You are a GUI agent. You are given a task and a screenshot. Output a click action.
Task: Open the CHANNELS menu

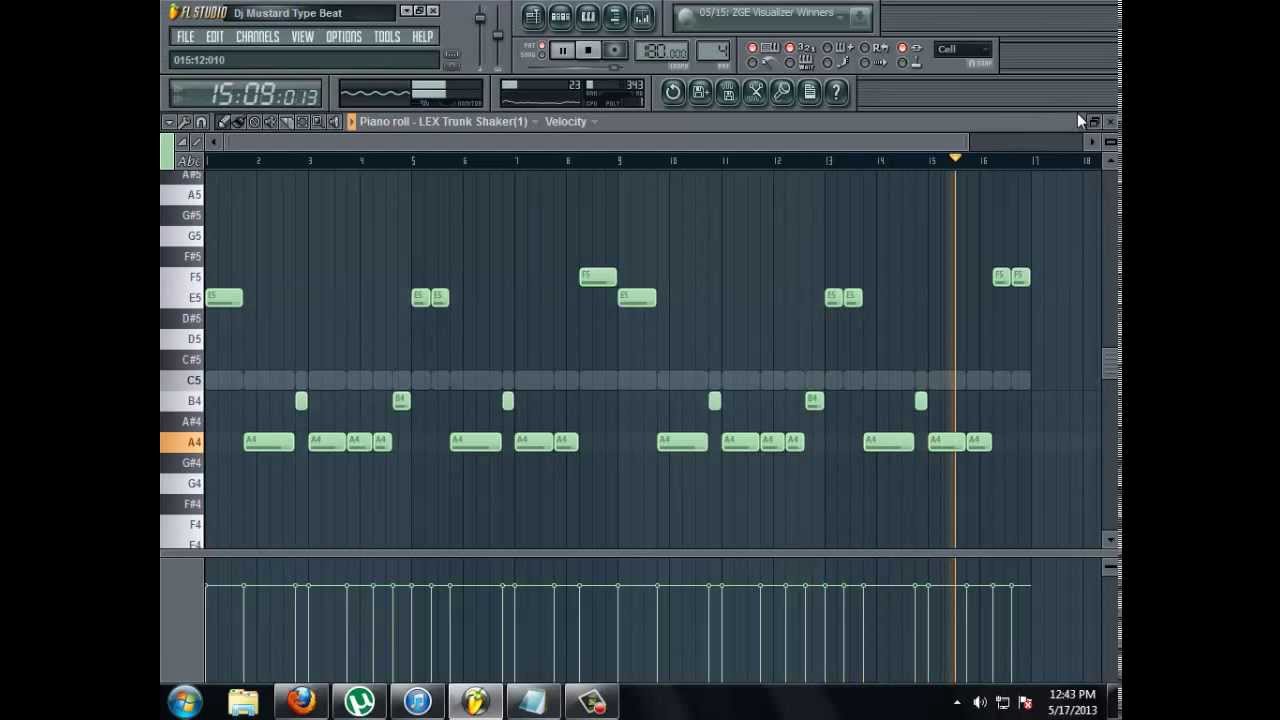click(257, 37)
